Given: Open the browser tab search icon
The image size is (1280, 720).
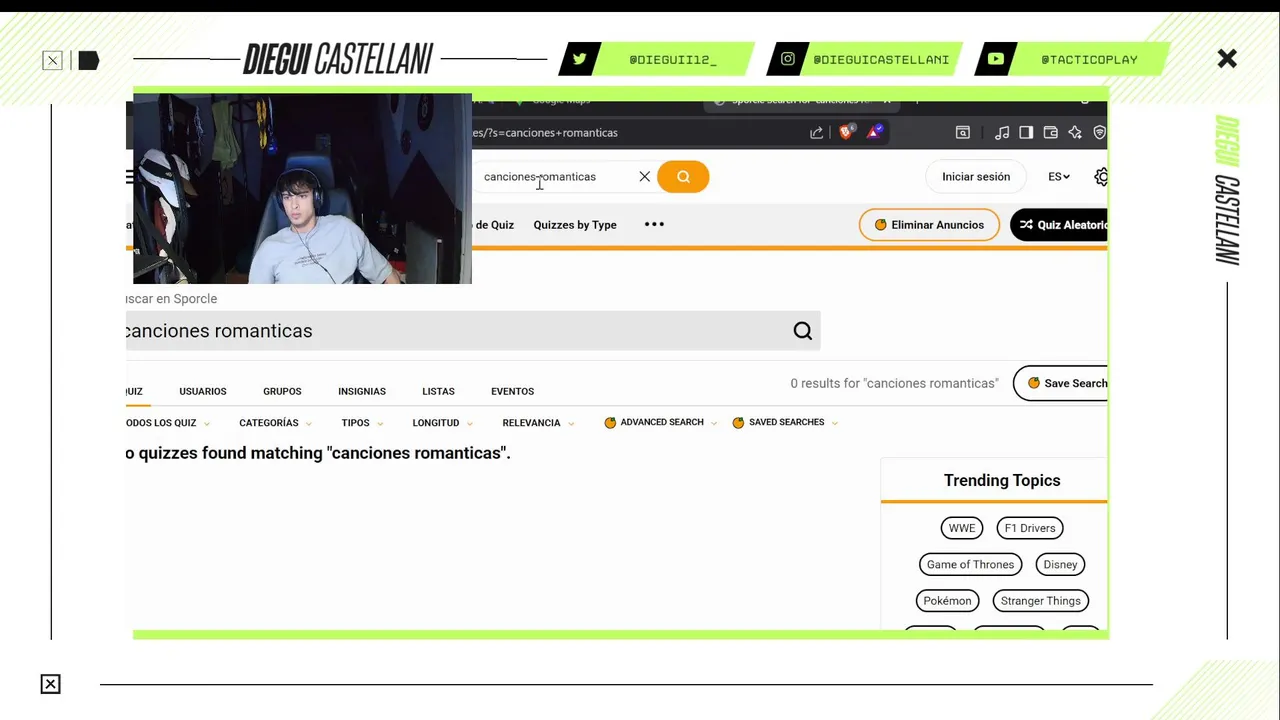Looking at the screenshot, I should click(x=962, y=132).
